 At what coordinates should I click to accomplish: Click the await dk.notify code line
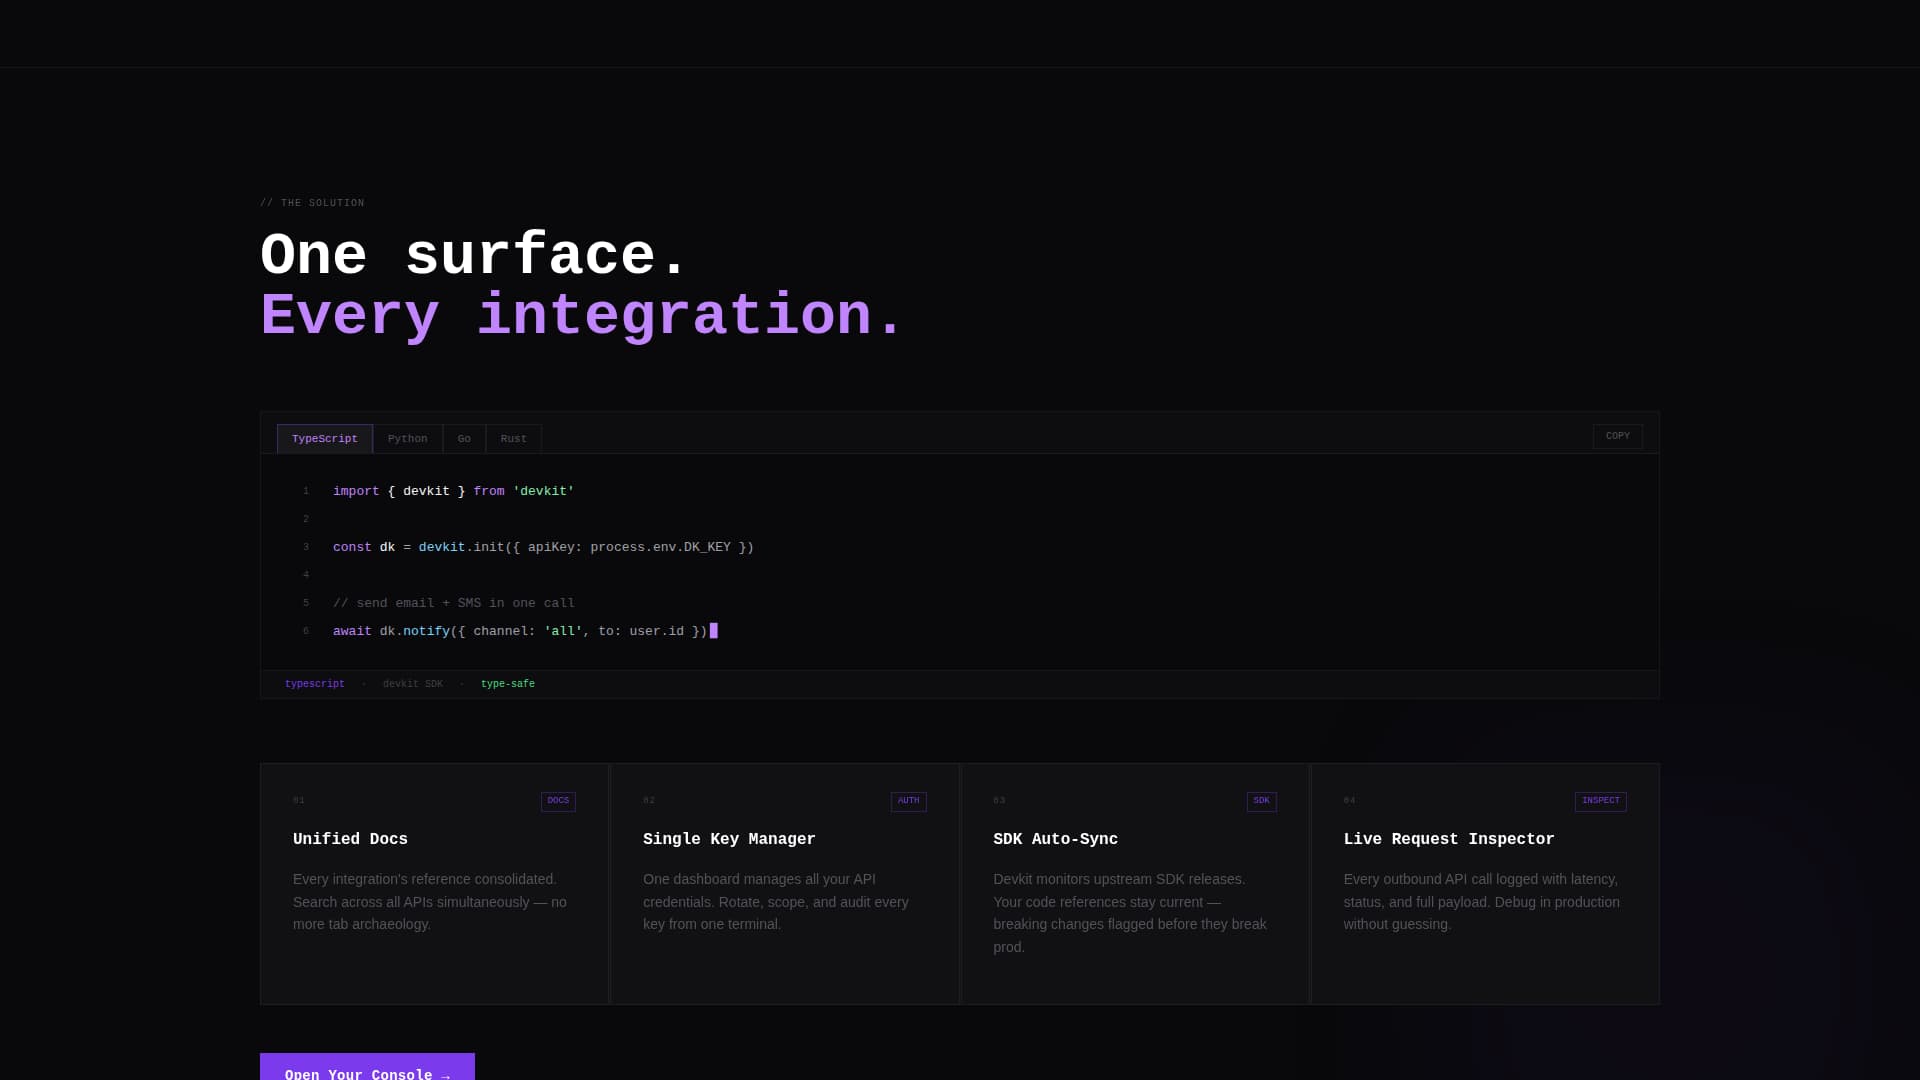(x=525, y=631)
